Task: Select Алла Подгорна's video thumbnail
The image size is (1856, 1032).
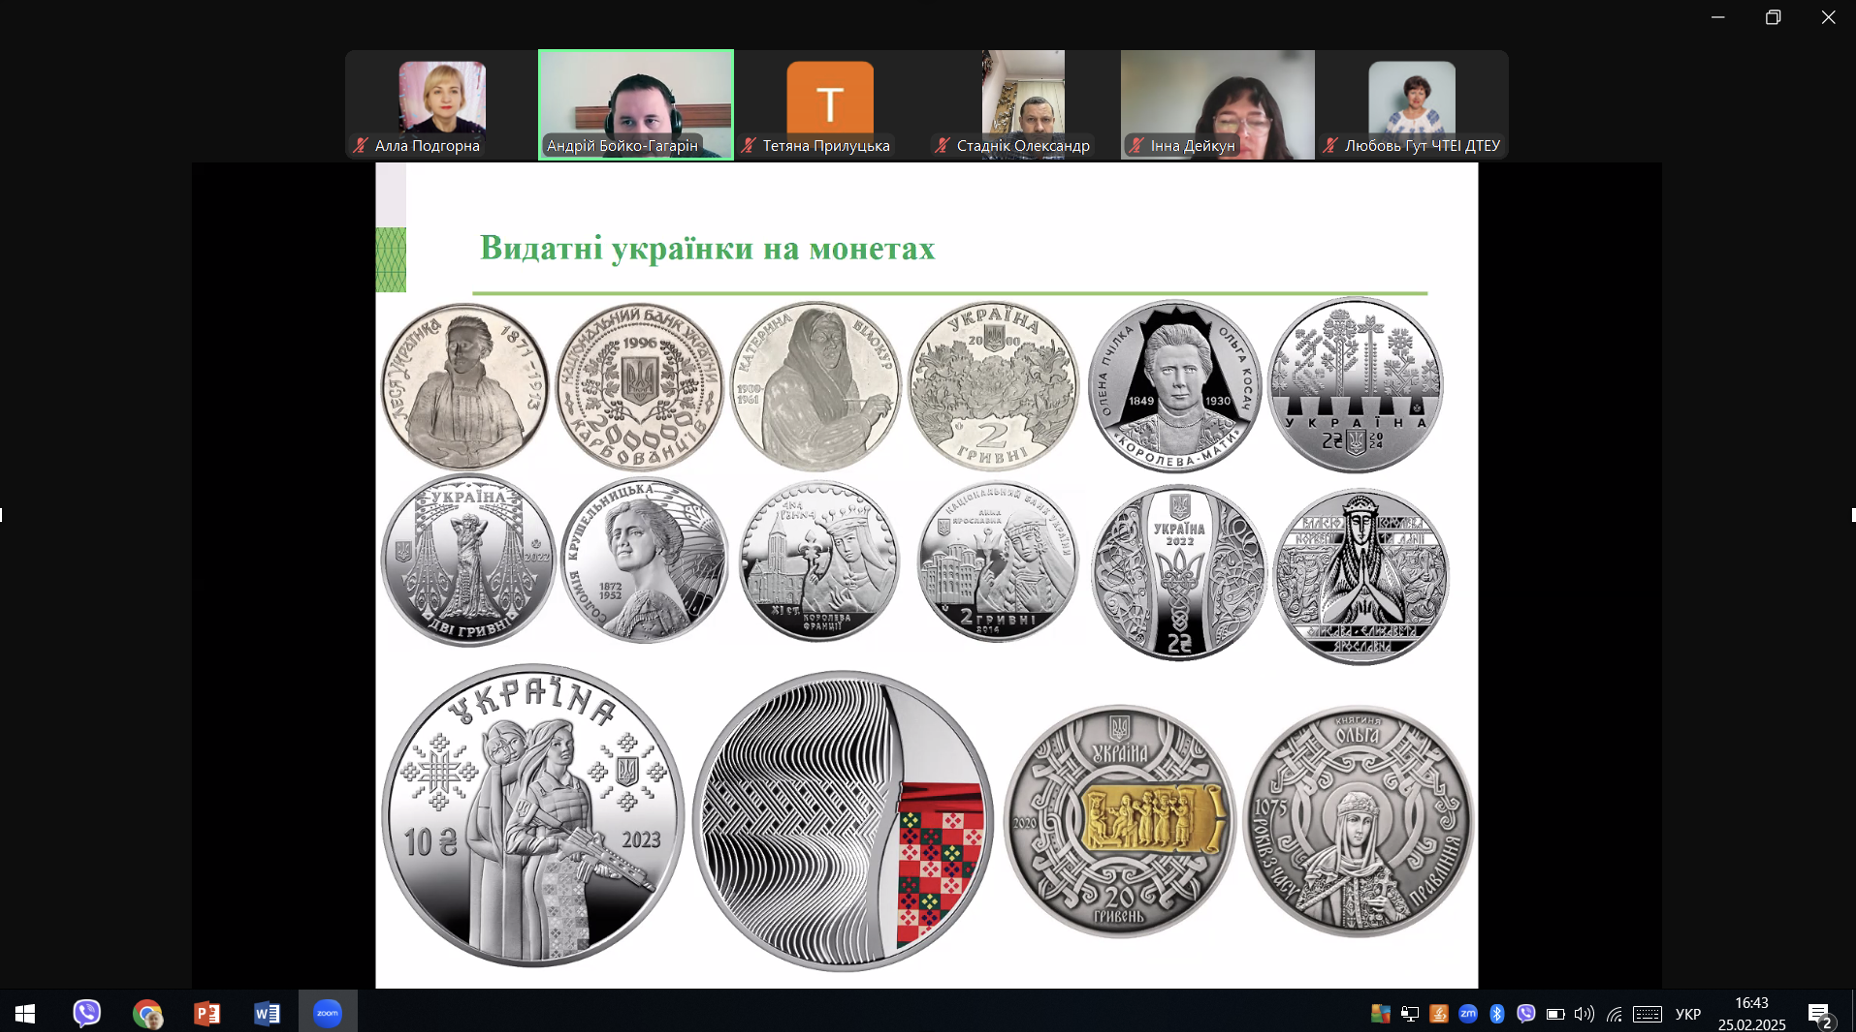Action: [x=441, y=104]
